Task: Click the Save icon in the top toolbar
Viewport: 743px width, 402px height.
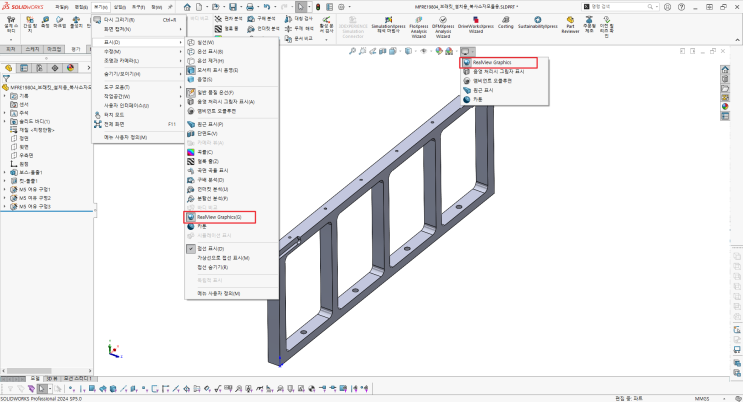Action: [x=233, y=7]
